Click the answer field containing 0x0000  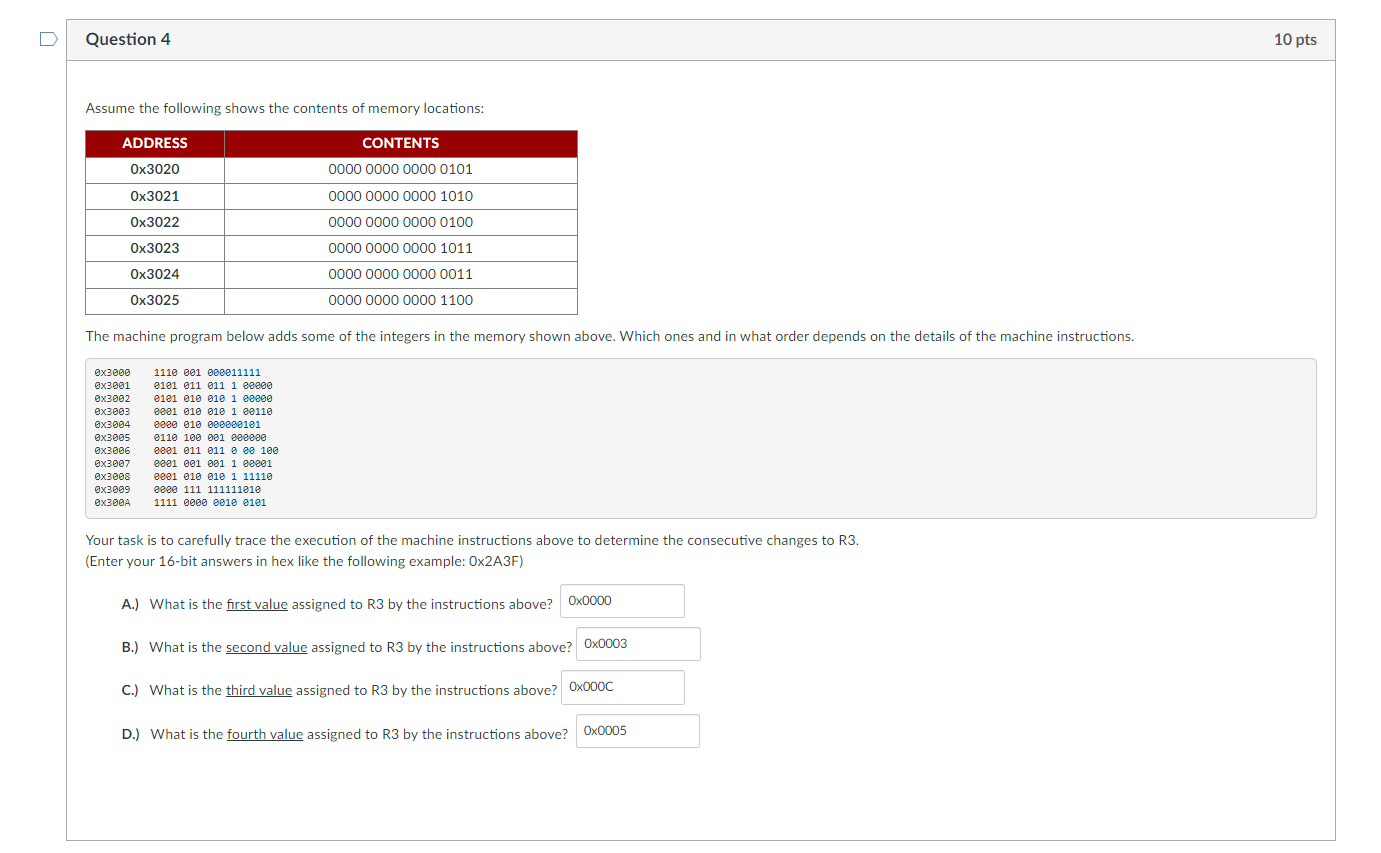(622, 601)
